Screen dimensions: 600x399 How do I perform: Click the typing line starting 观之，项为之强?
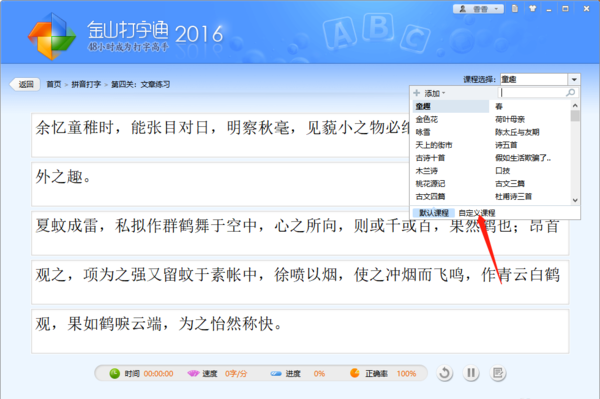pos(300,282)
